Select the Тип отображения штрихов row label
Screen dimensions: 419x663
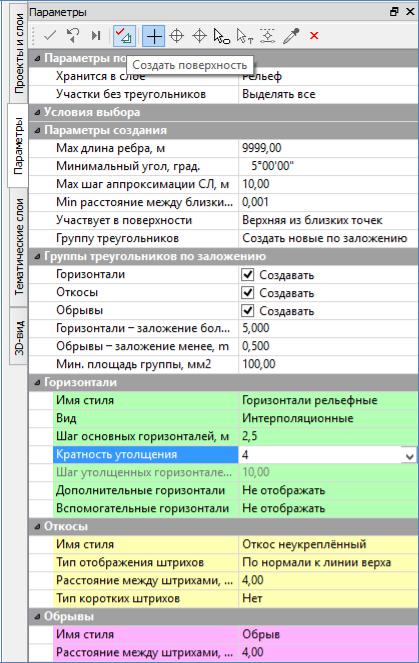[130, 563]
